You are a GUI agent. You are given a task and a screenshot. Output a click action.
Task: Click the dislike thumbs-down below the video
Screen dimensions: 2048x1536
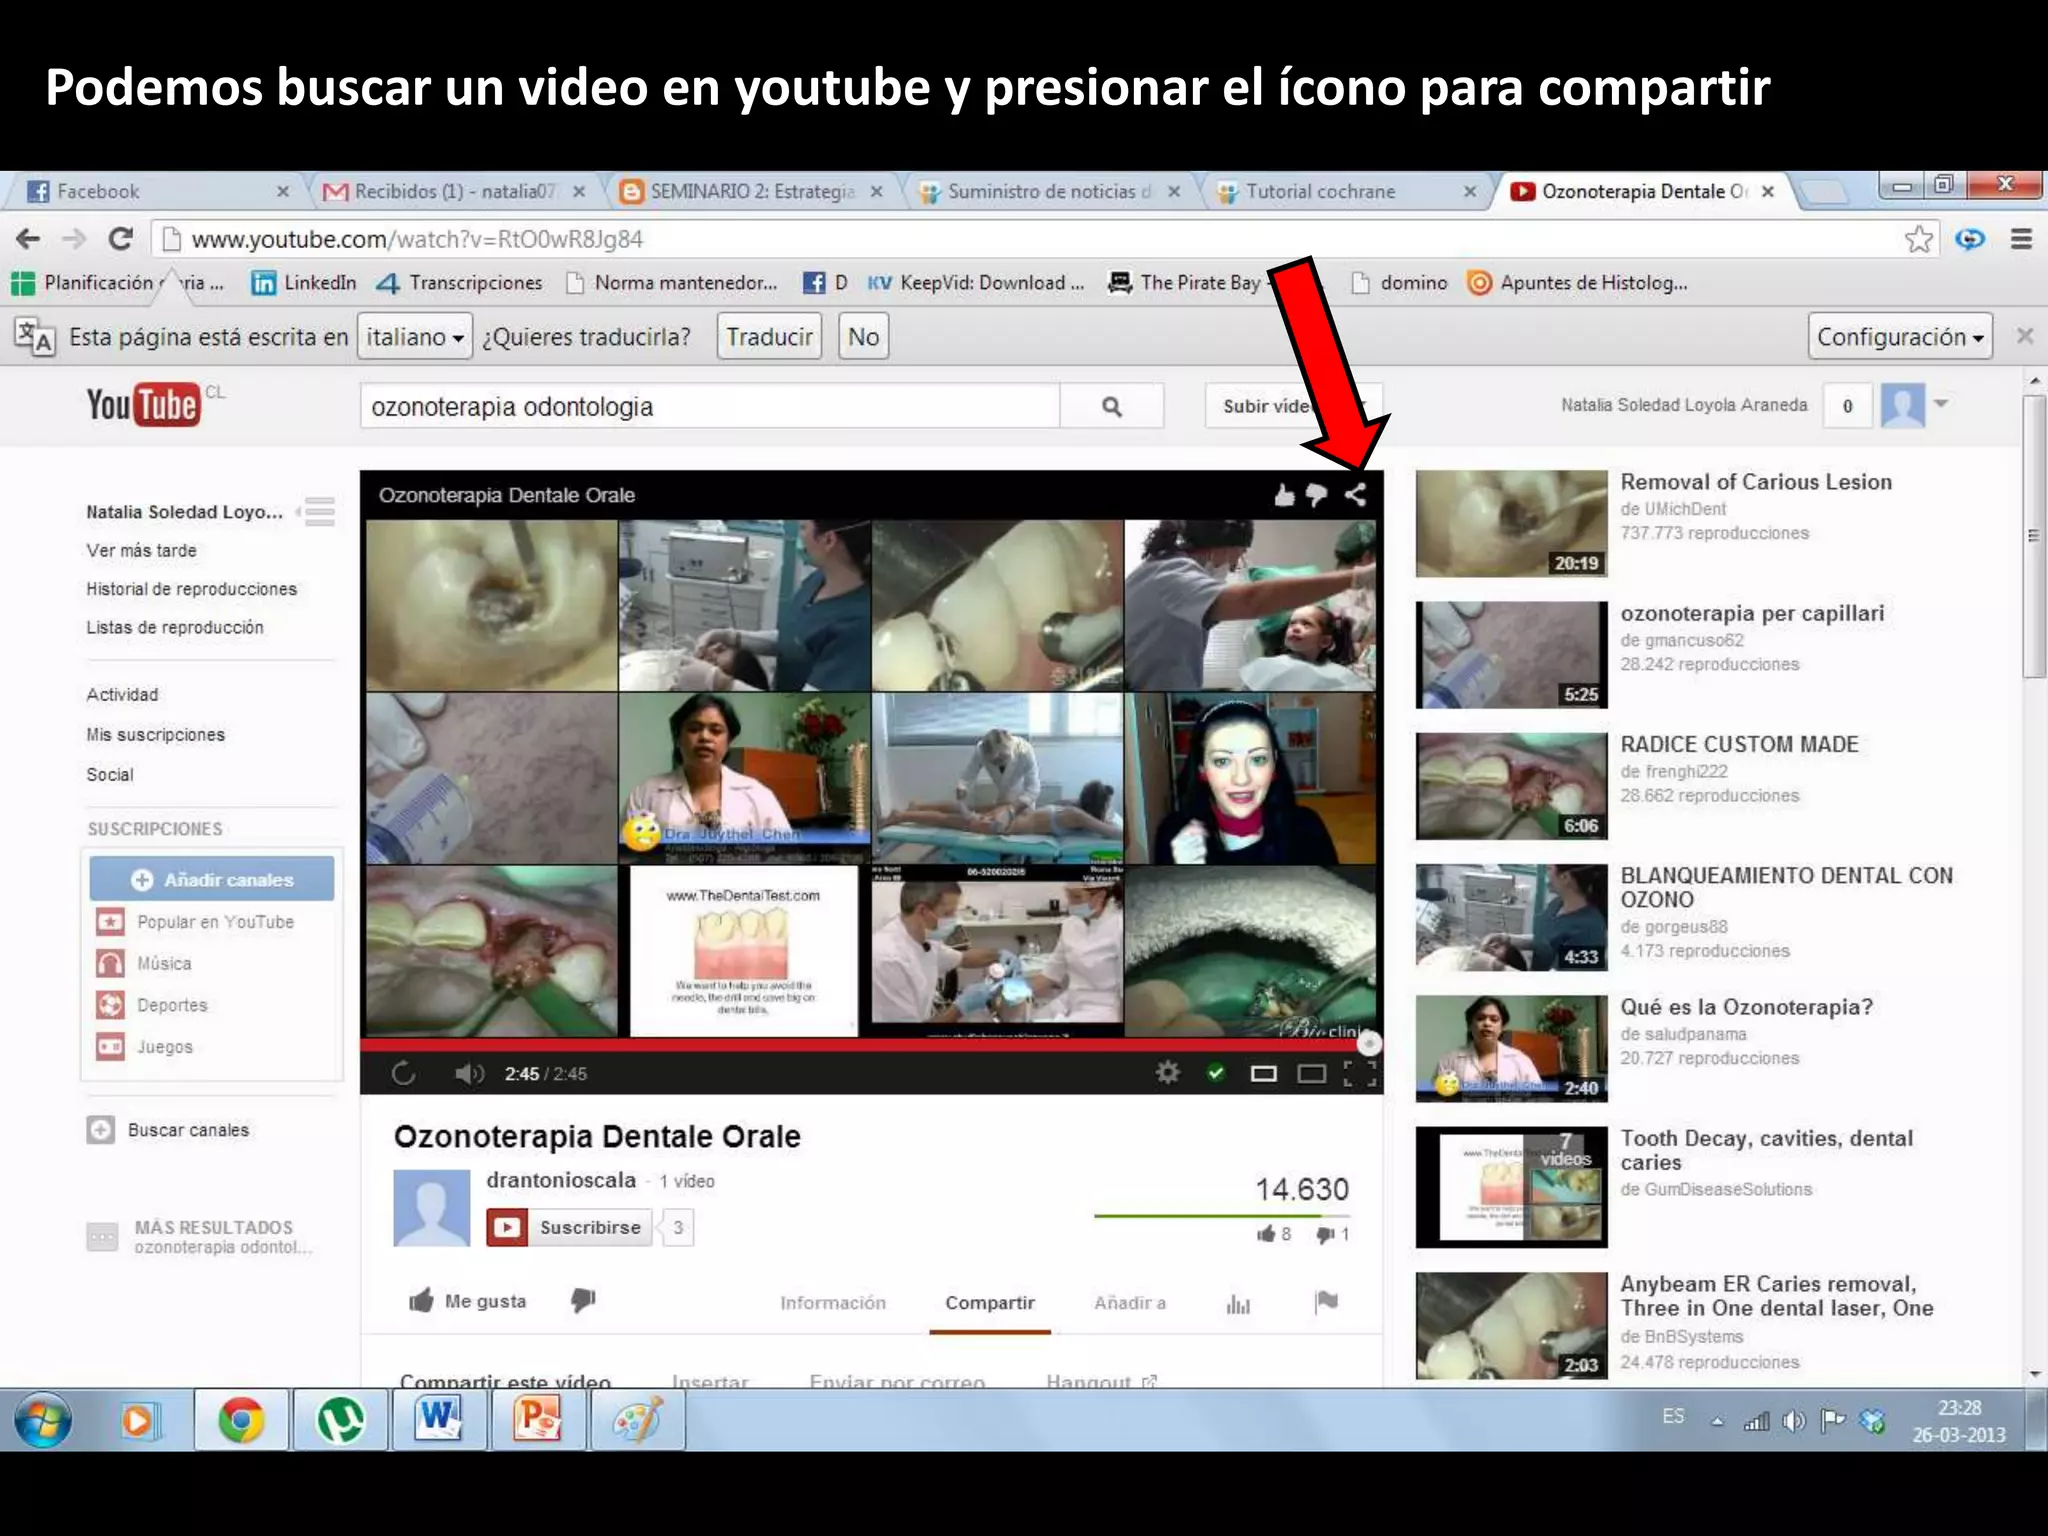[583, 1300]
